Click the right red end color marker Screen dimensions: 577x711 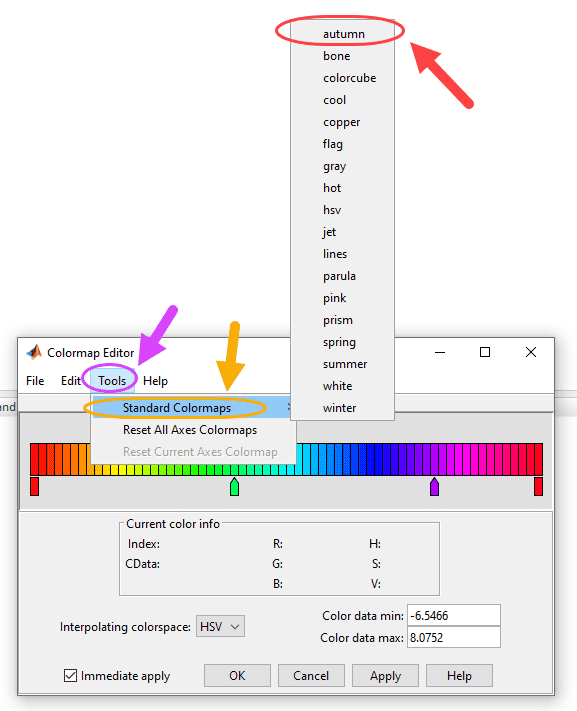point(538,486)
